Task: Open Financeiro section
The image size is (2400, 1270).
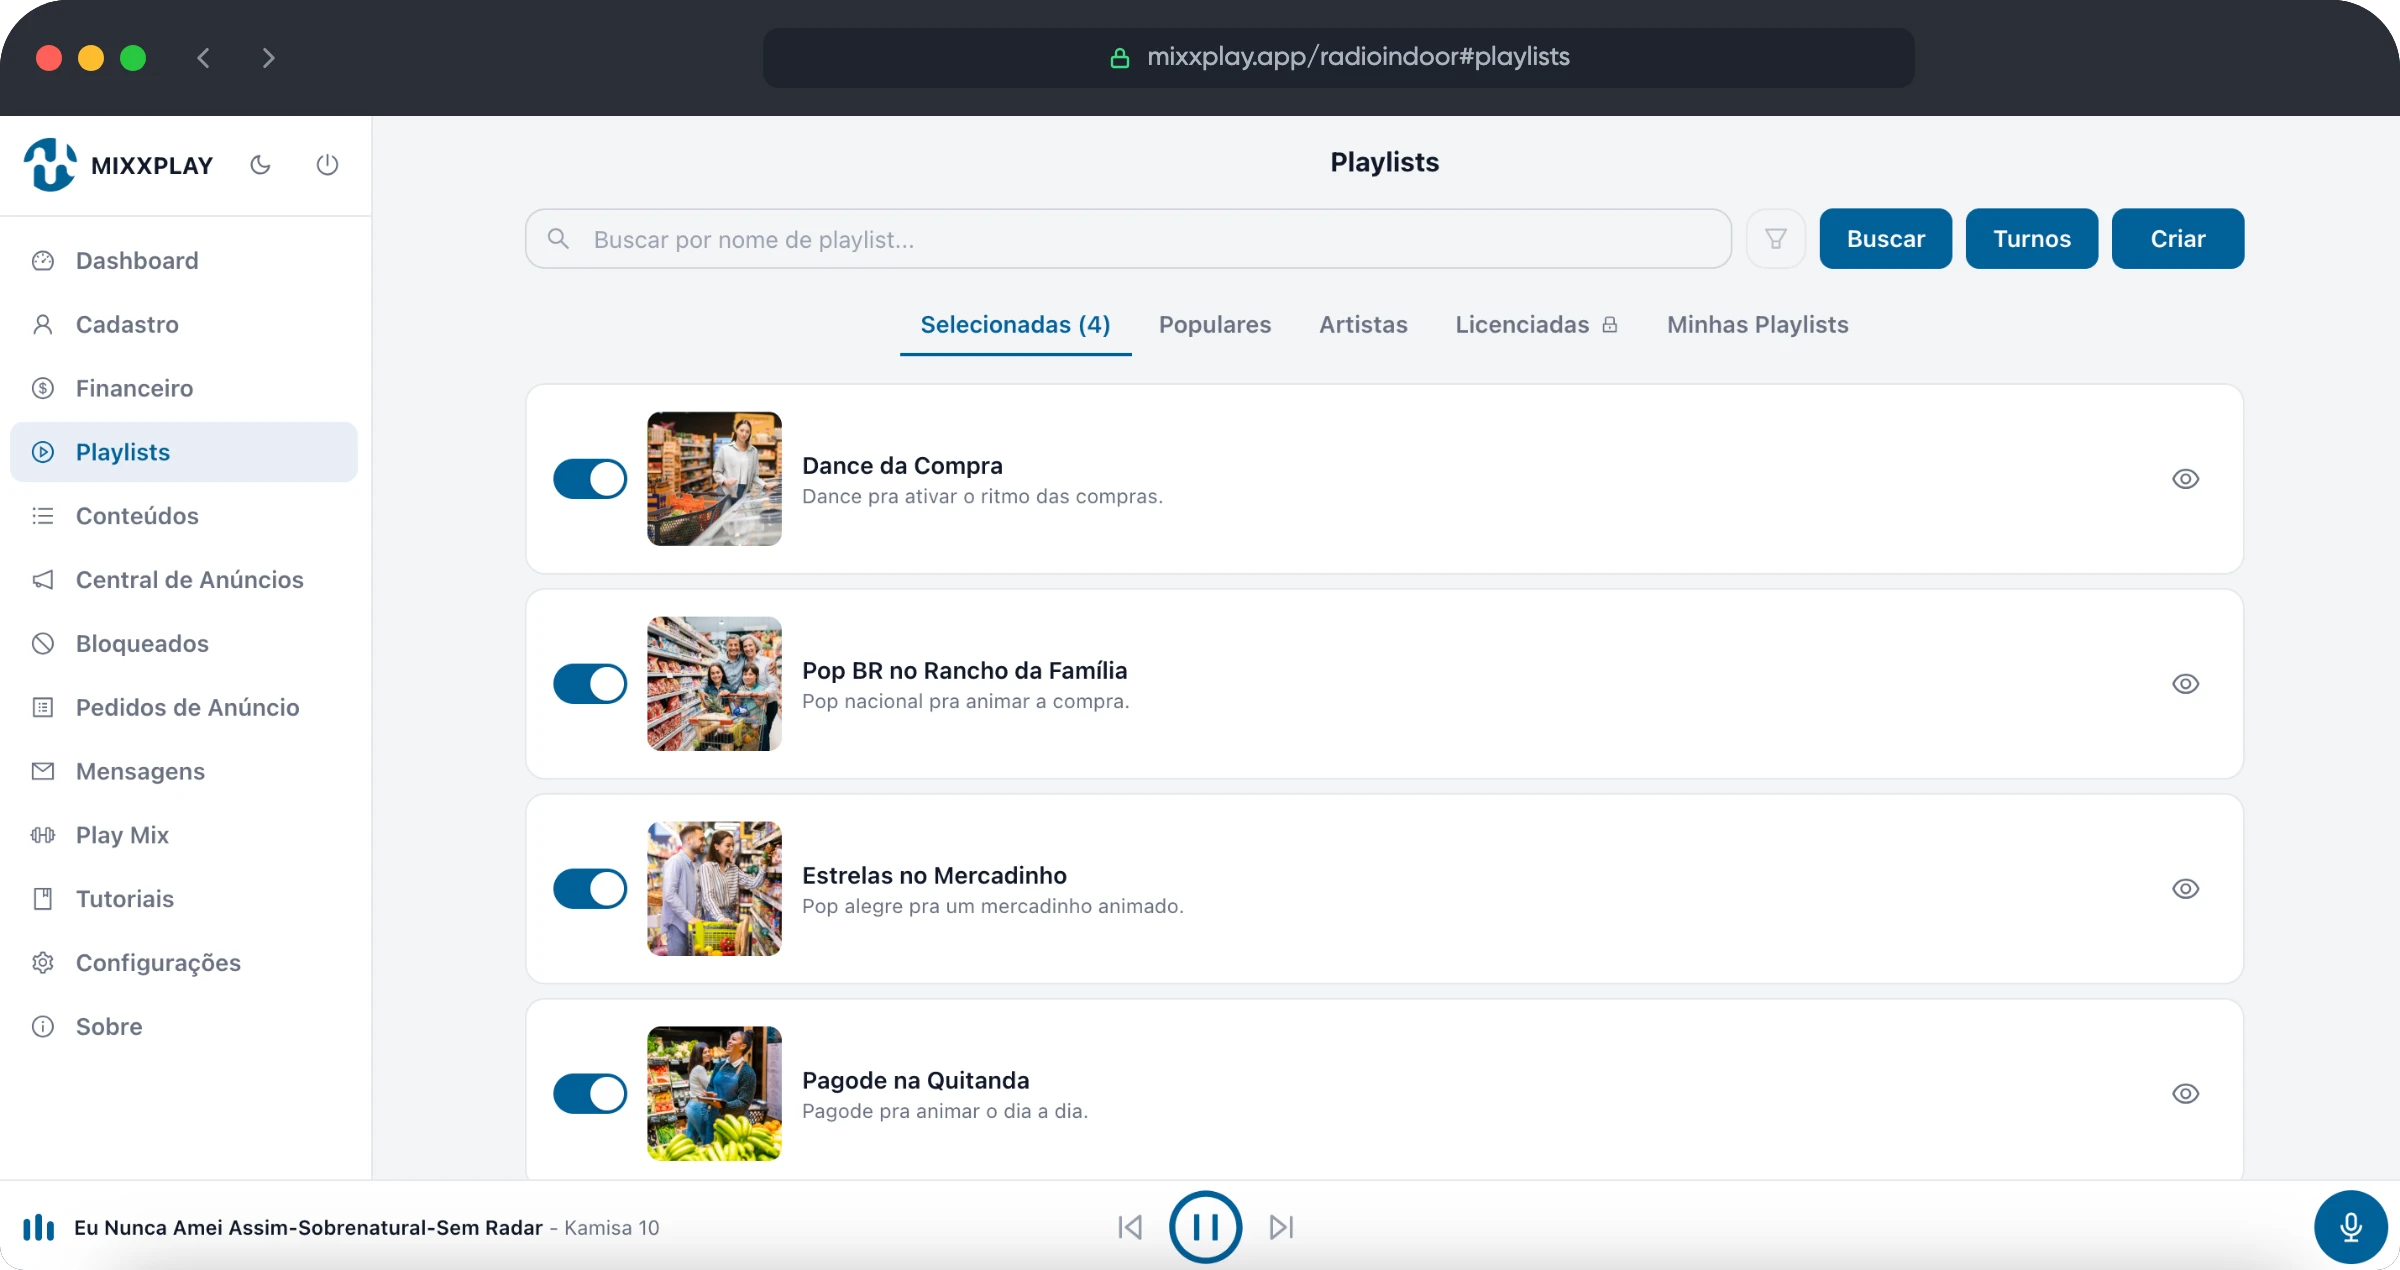Action: pos(184,389)
